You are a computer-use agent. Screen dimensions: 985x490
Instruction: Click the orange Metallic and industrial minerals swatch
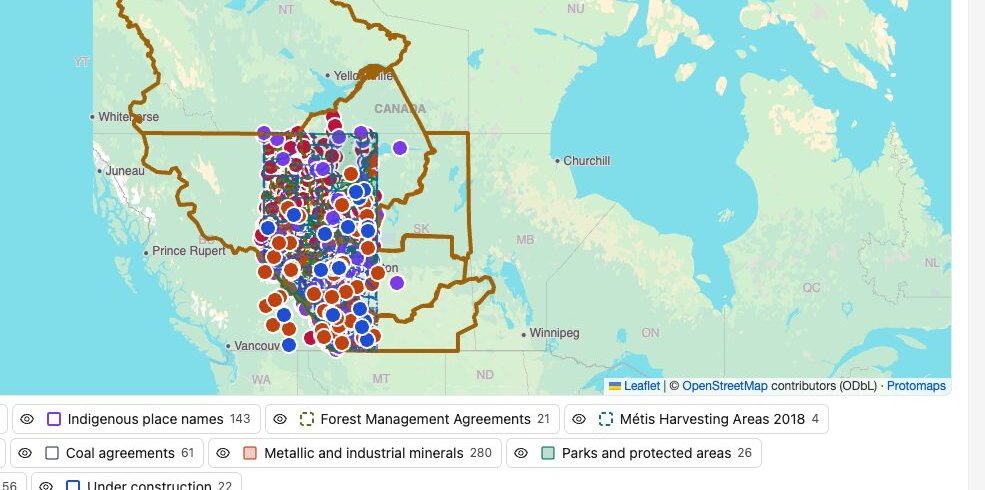(x=250, y=453)
